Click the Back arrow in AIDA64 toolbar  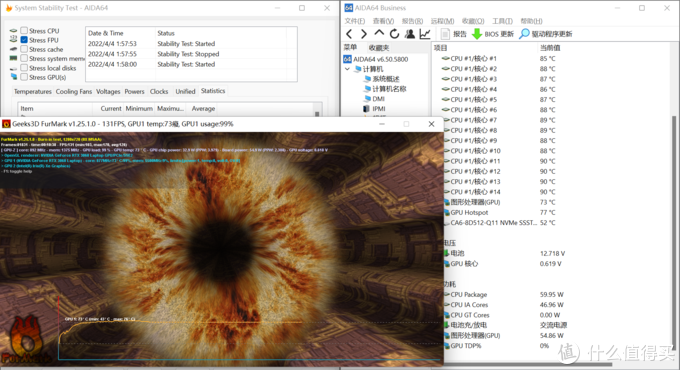point(349,34)
